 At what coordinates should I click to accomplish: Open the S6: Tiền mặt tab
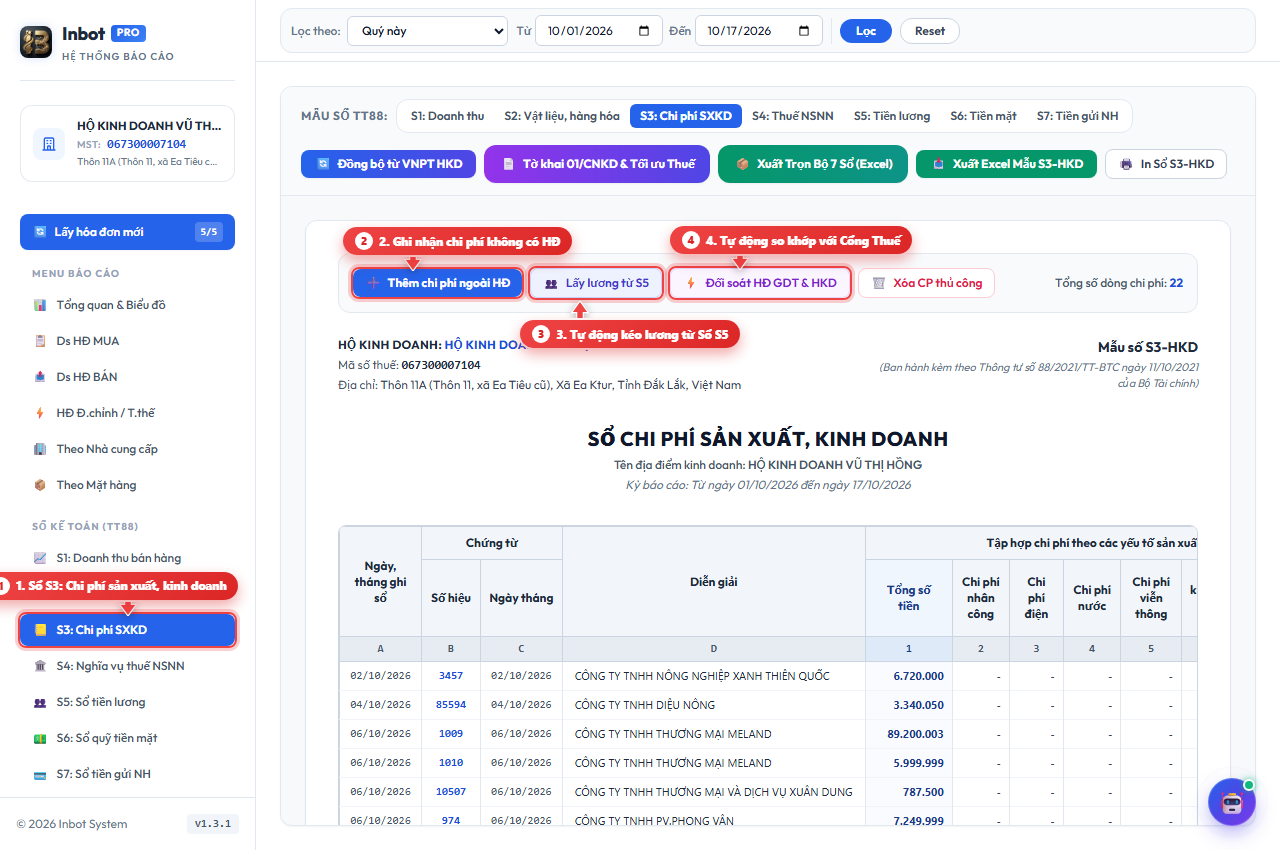[983, 116]
